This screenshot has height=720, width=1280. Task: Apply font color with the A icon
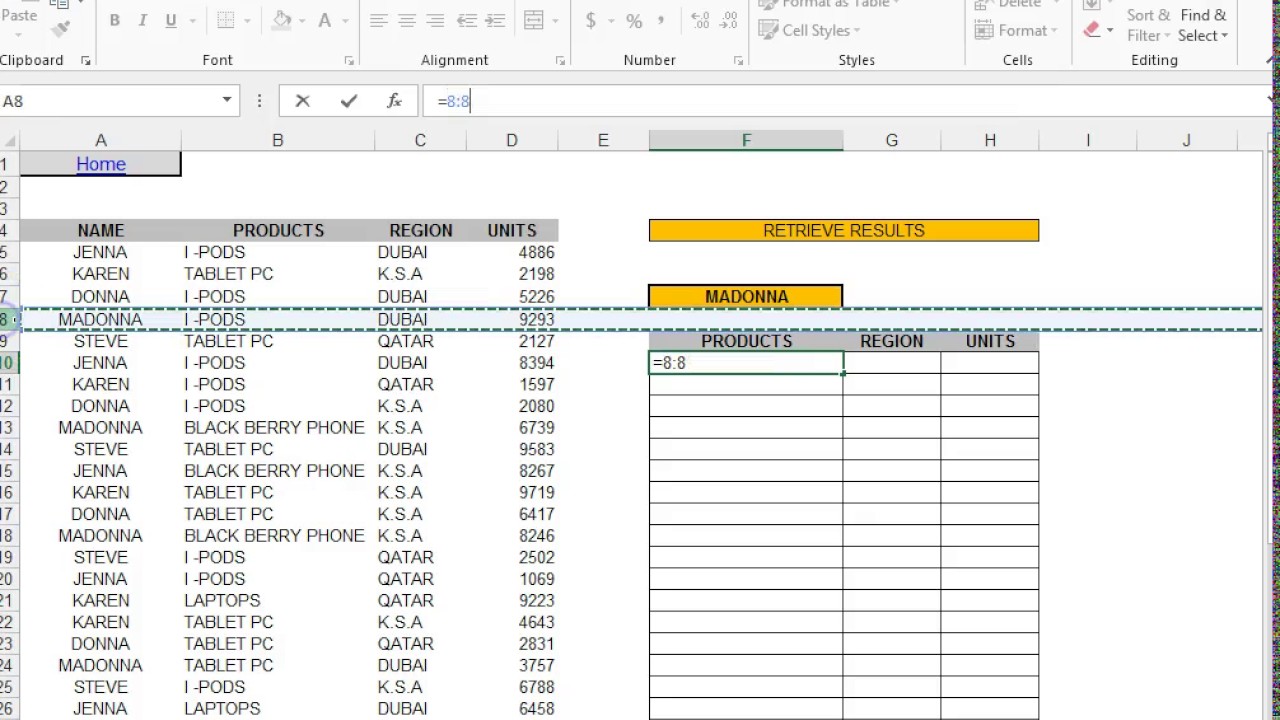click(324, 21)
